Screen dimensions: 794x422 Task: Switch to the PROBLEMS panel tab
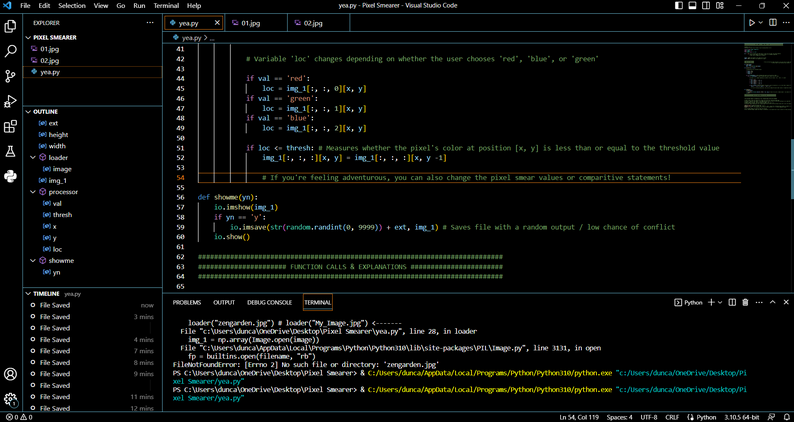(x=187, y=302)
